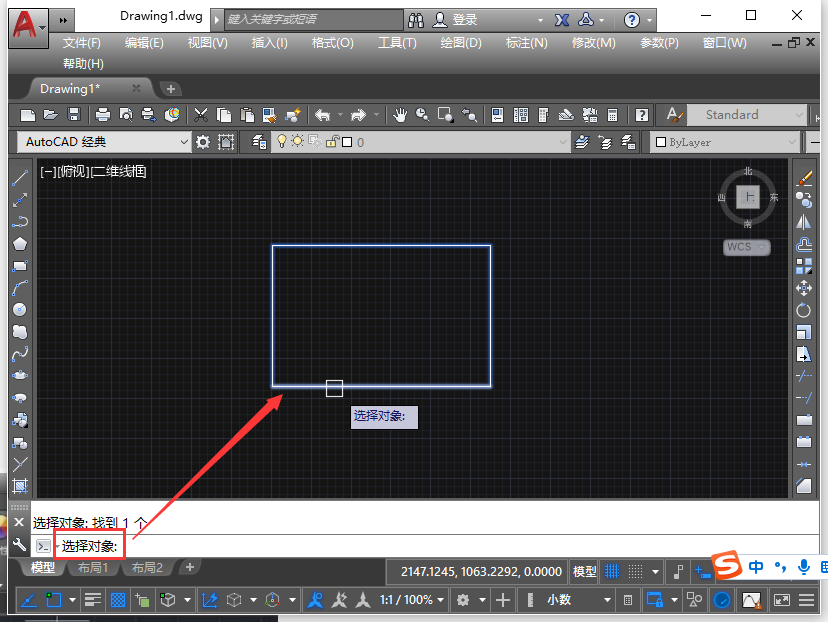Click the Chamfer modify tool

tap(804, 485)
